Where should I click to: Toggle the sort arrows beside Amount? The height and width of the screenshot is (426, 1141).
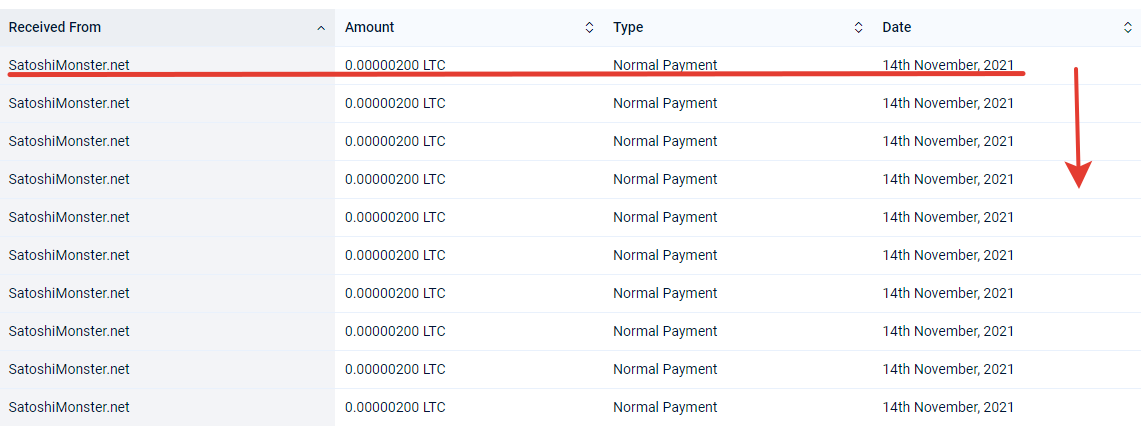click(x=589, y=28)
